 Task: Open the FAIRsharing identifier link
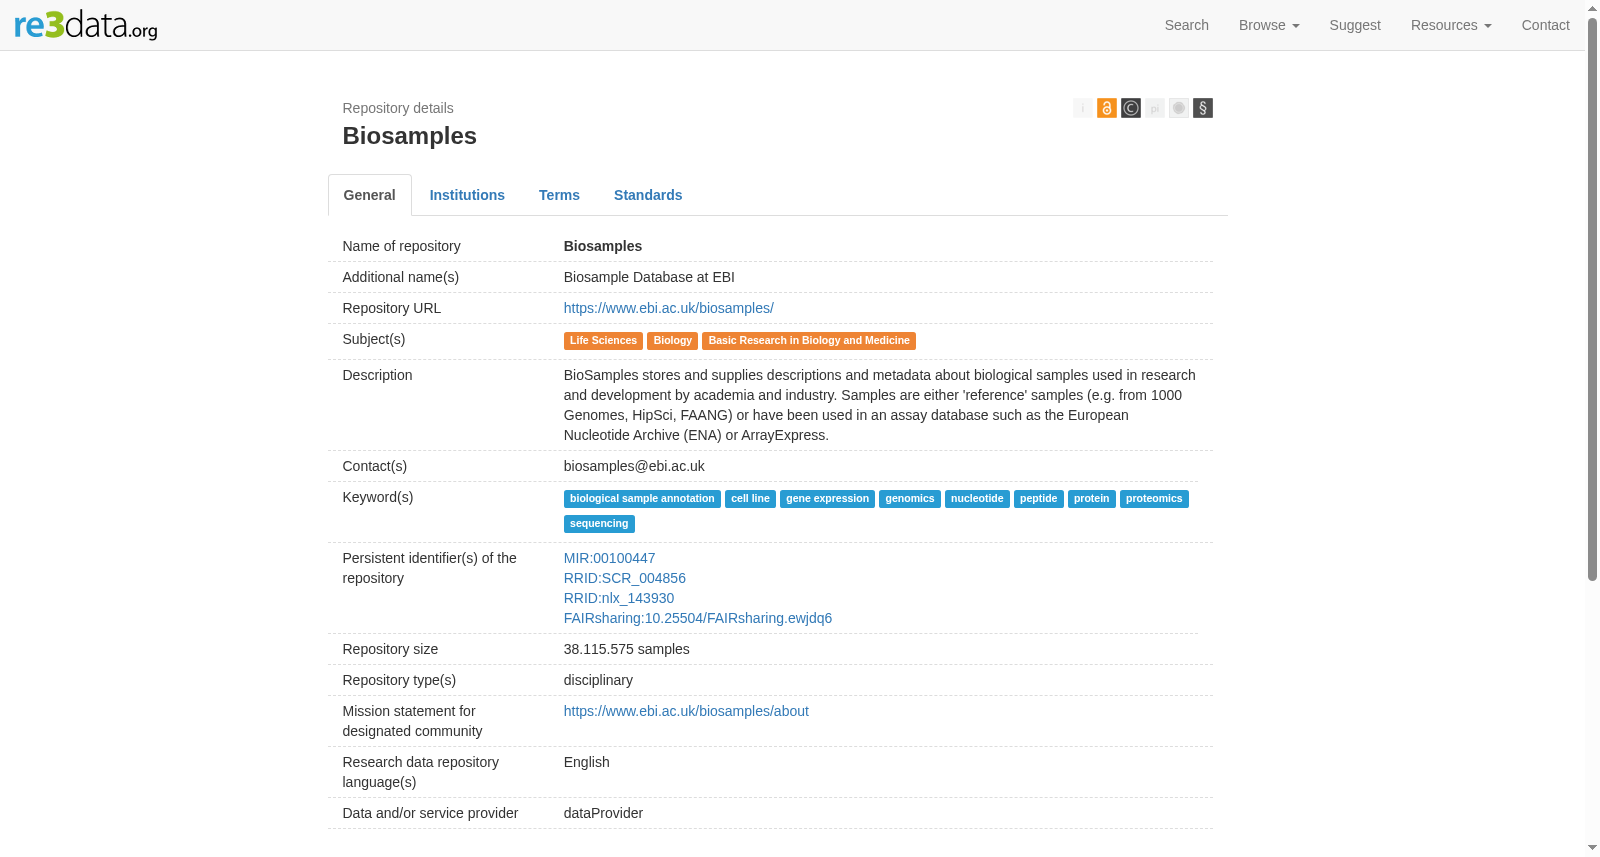click(698, 618)
